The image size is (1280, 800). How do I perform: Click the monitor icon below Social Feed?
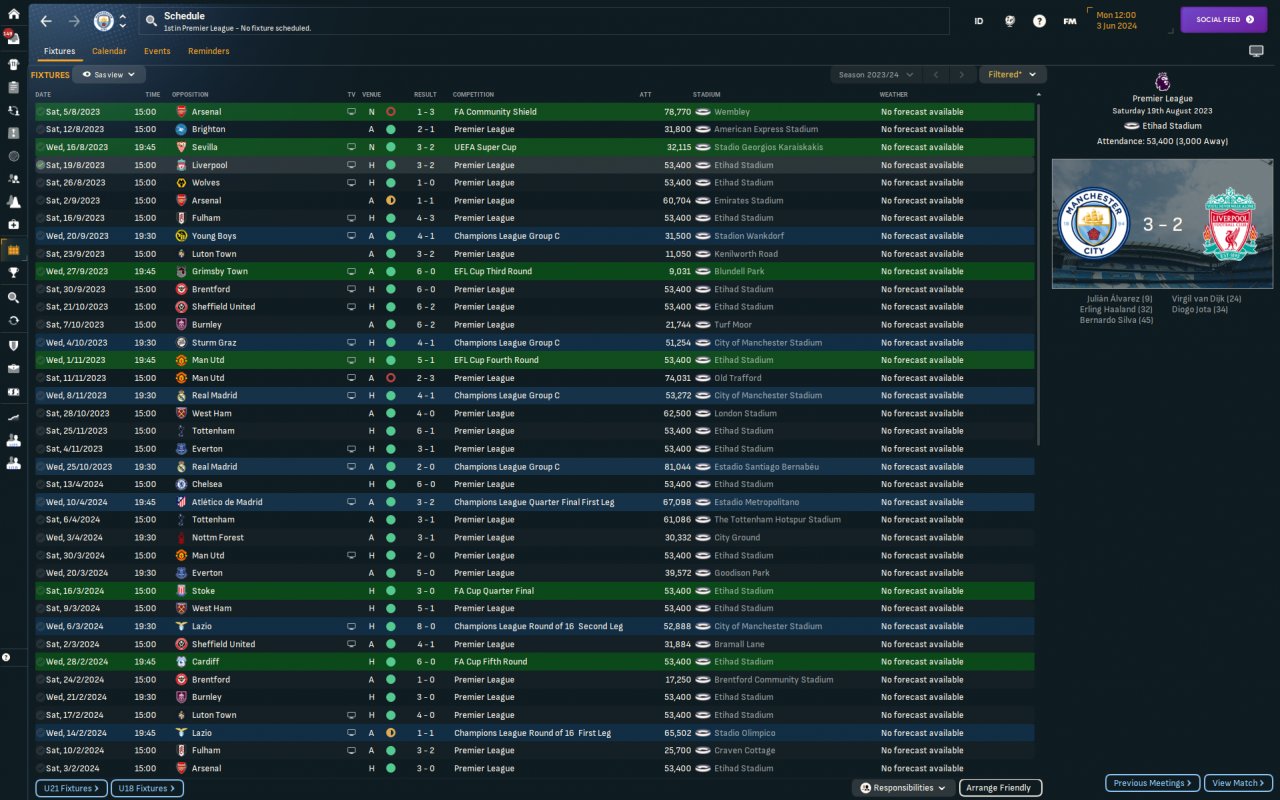coord(1256,51)
